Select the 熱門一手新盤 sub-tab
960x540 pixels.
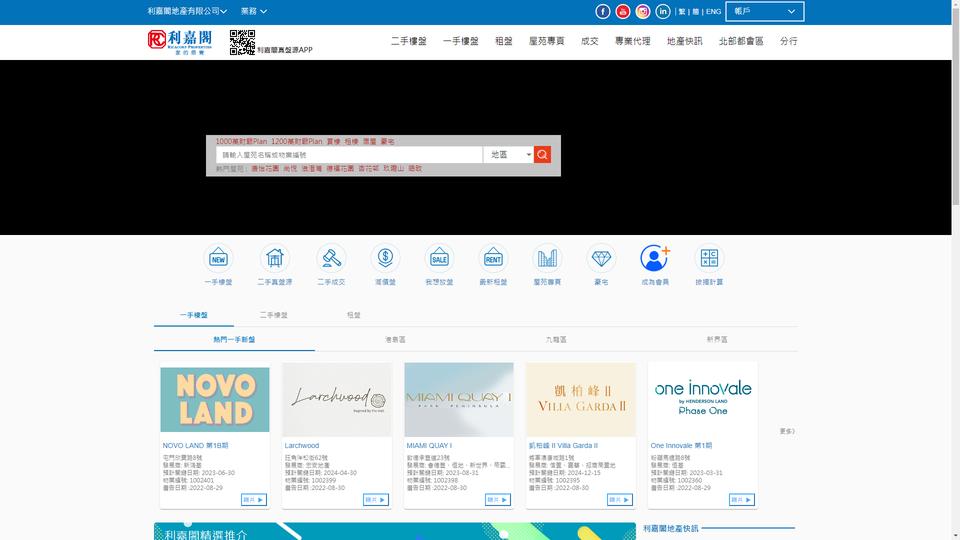coord(234,340)
